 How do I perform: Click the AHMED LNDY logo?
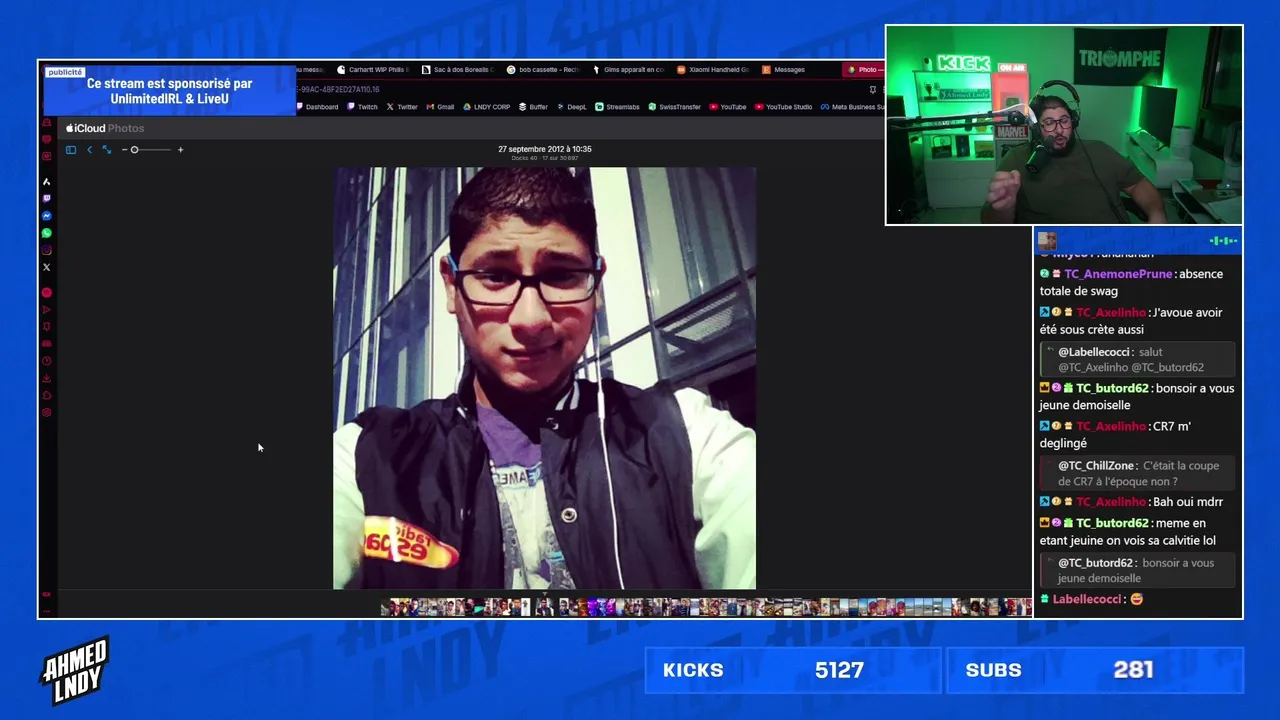click(x=75, y=670)
